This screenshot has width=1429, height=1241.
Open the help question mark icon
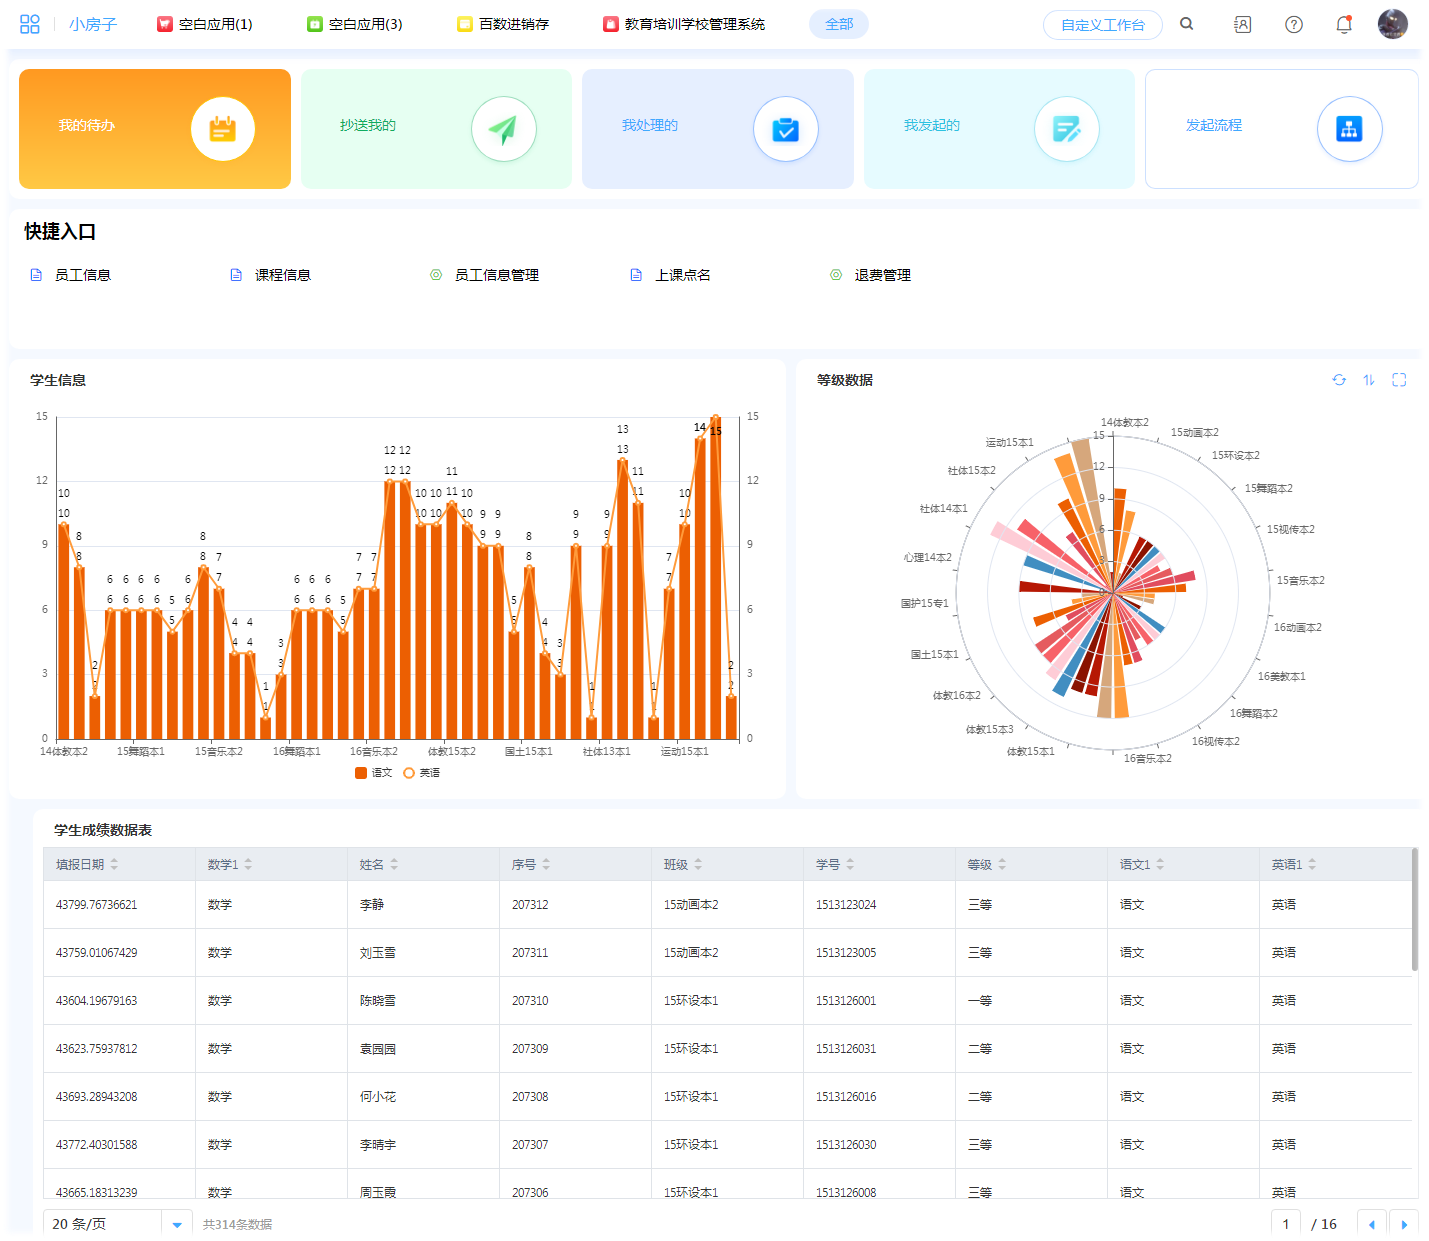click(x=1294, y=25)
